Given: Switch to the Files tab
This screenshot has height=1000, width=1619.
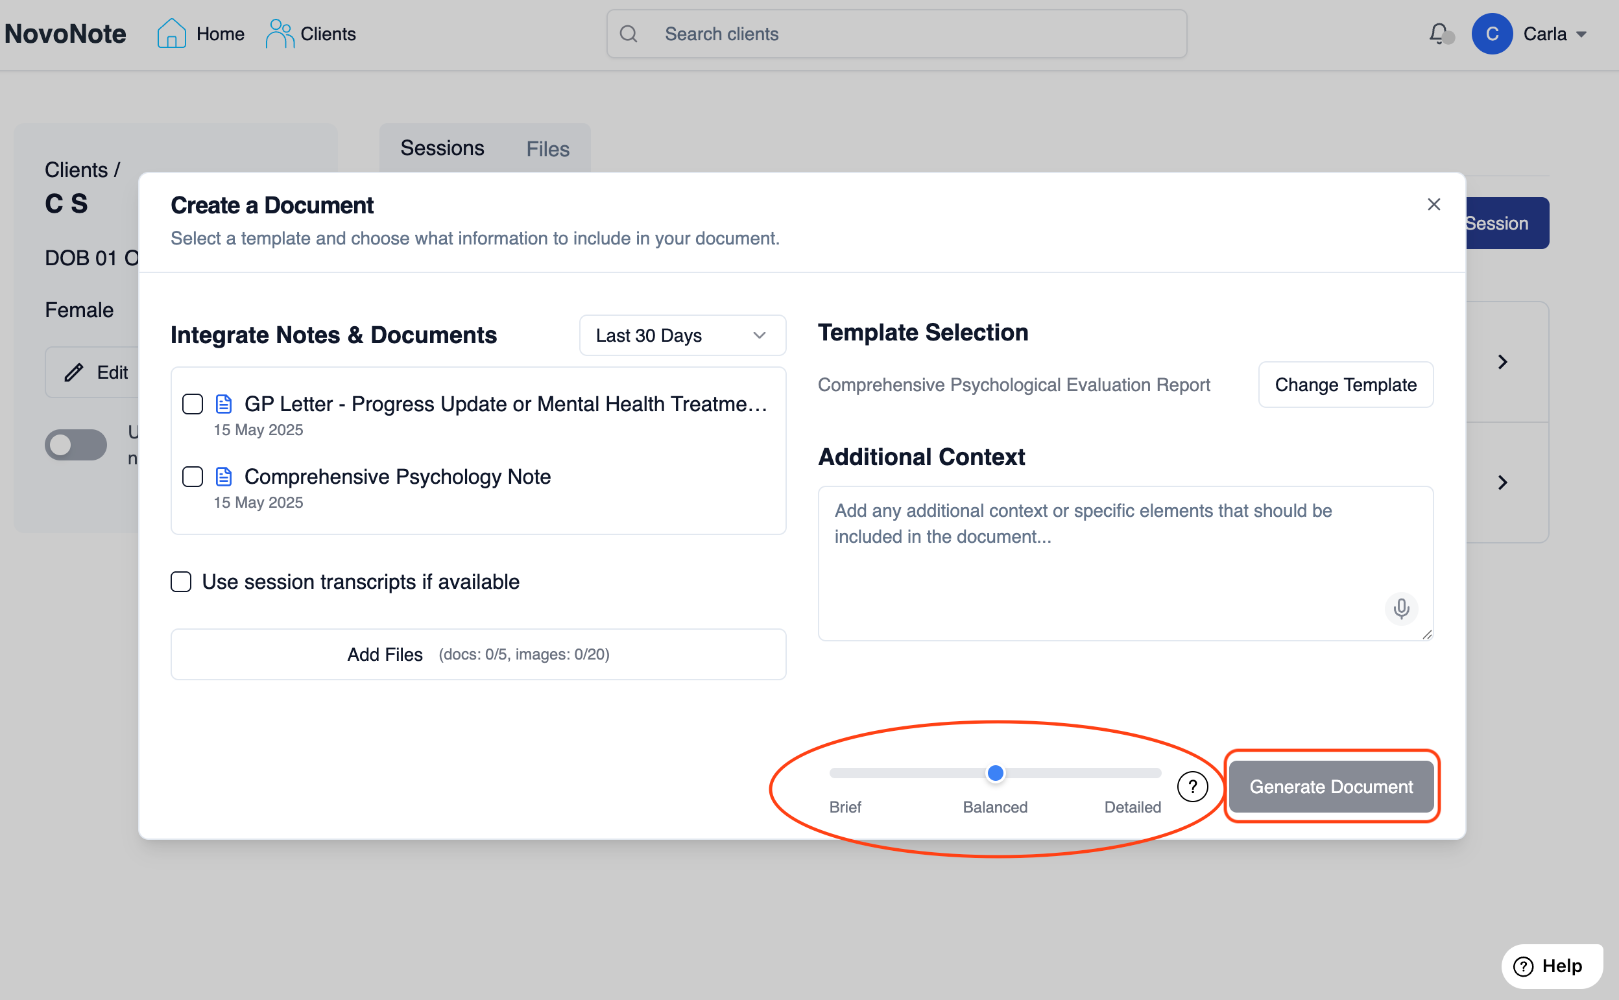Looking at the screenshot, I should (x=548, y=149).
